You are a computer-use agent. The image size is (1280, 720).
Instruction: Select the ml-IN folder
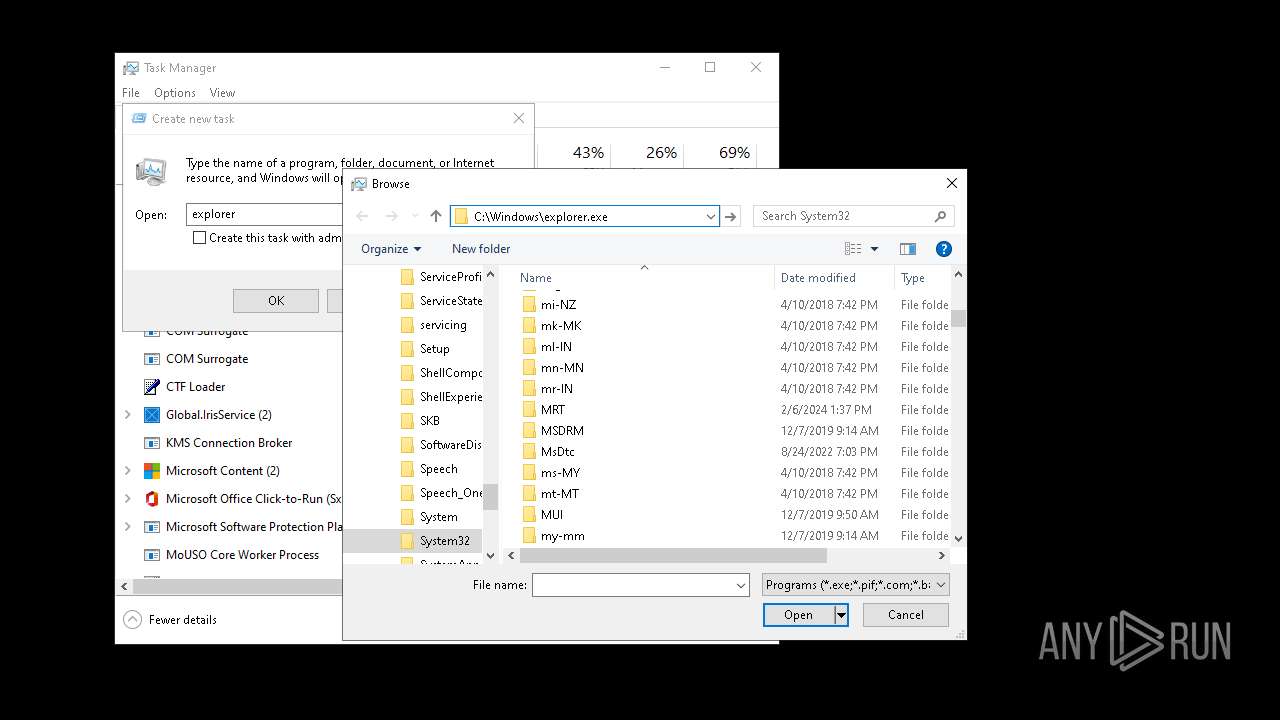click(556, 347)
